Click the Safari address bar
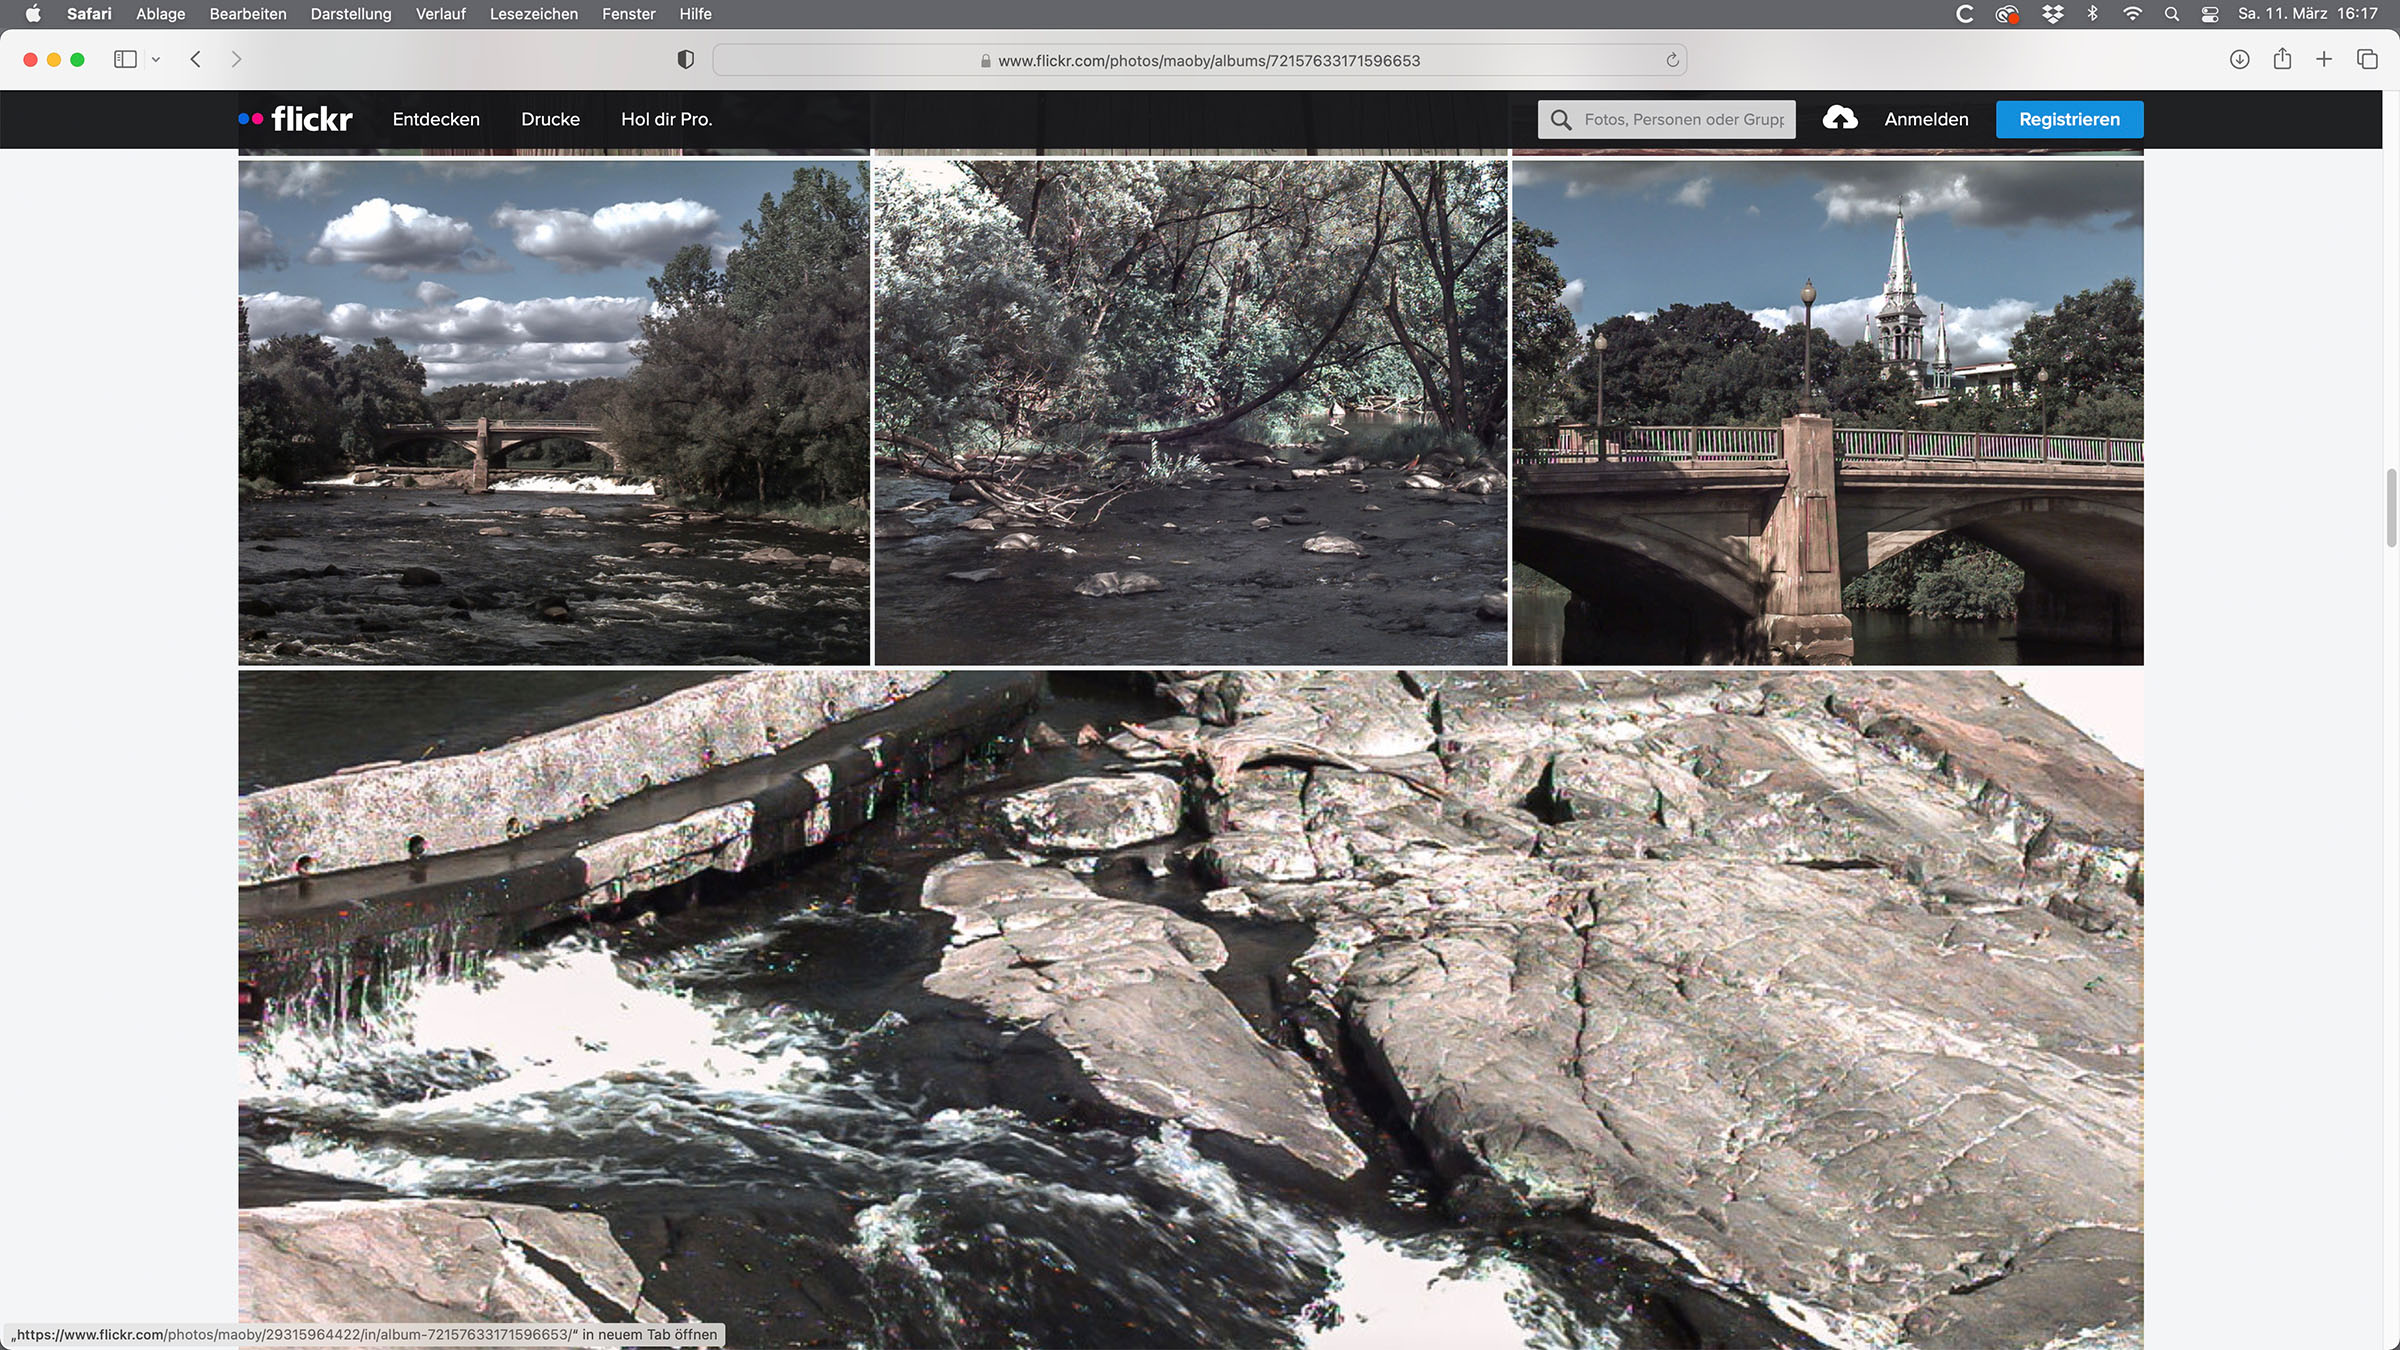This screenshot has height=1350, width=2400. [1199, 60]
